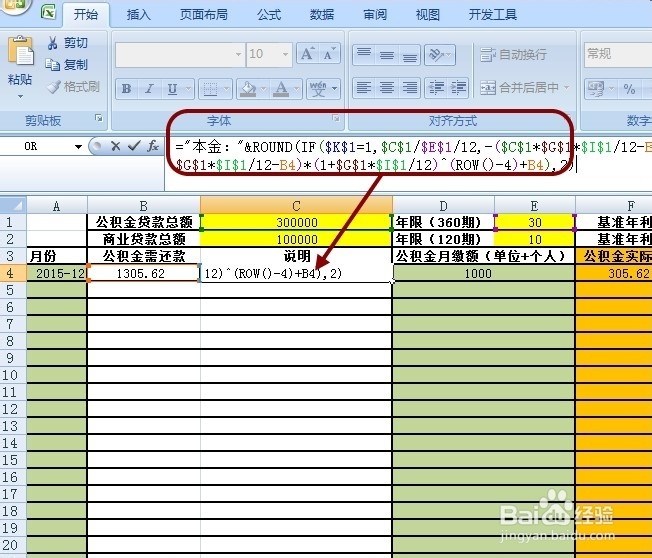Align text left
652x558 pixels.
[364, 88]
